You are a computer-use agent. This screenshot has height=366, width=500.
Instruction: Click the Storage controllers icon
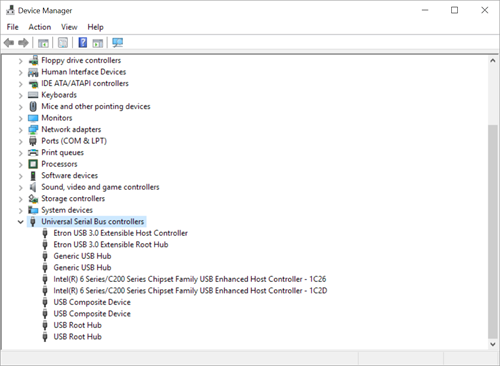coord(33,199)
